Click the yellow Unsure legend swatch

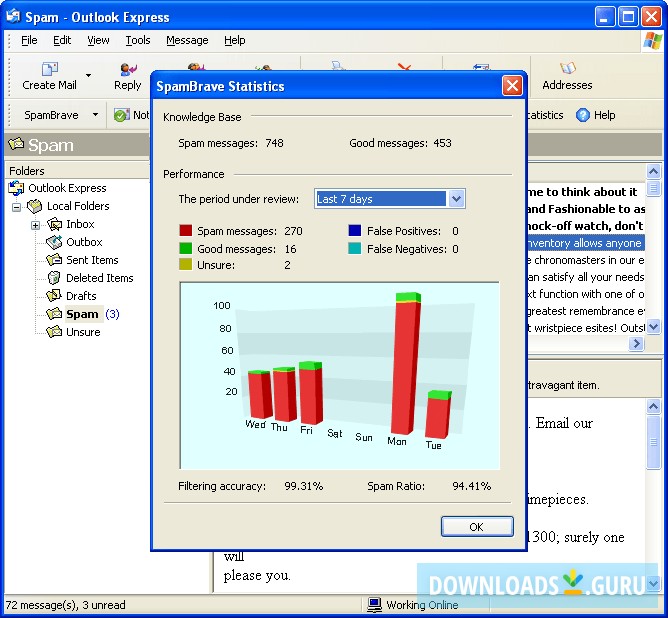point(186,265)
